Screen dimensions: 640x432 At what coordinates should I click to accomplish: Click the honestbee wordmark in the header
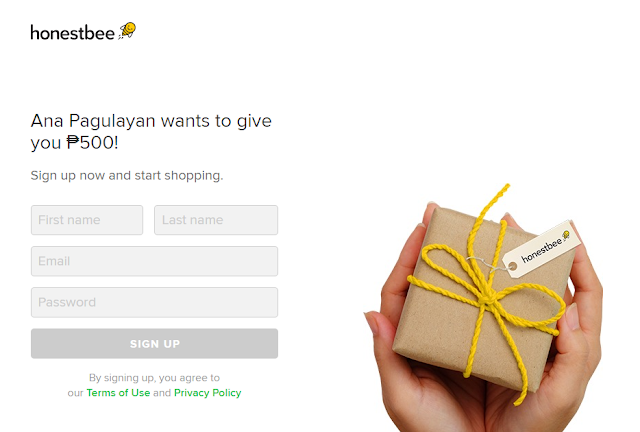click(x=73, y=33)
